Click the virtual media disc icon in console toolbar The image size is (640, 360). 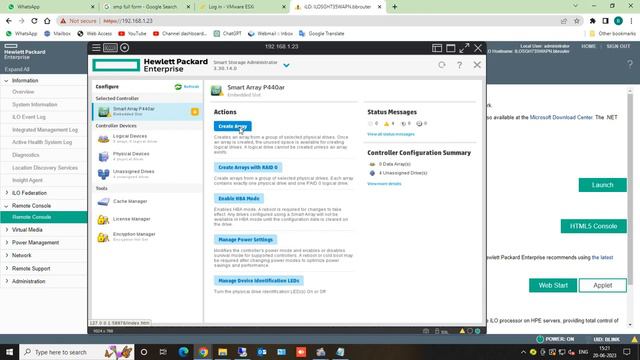click(124, 48)
